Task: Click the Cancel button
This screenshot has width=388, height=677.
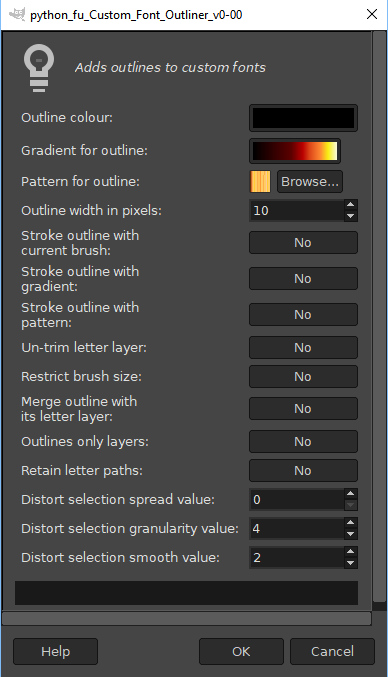Action: (332, 652)
